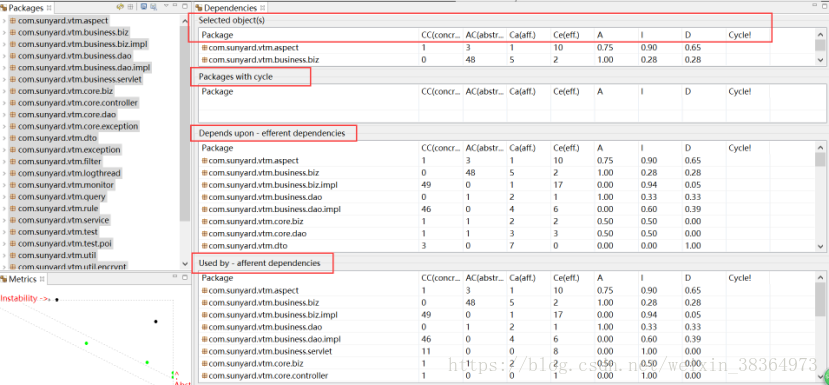Select com.sunyard.vtm.core.biz row in Depends upon table

507,221
